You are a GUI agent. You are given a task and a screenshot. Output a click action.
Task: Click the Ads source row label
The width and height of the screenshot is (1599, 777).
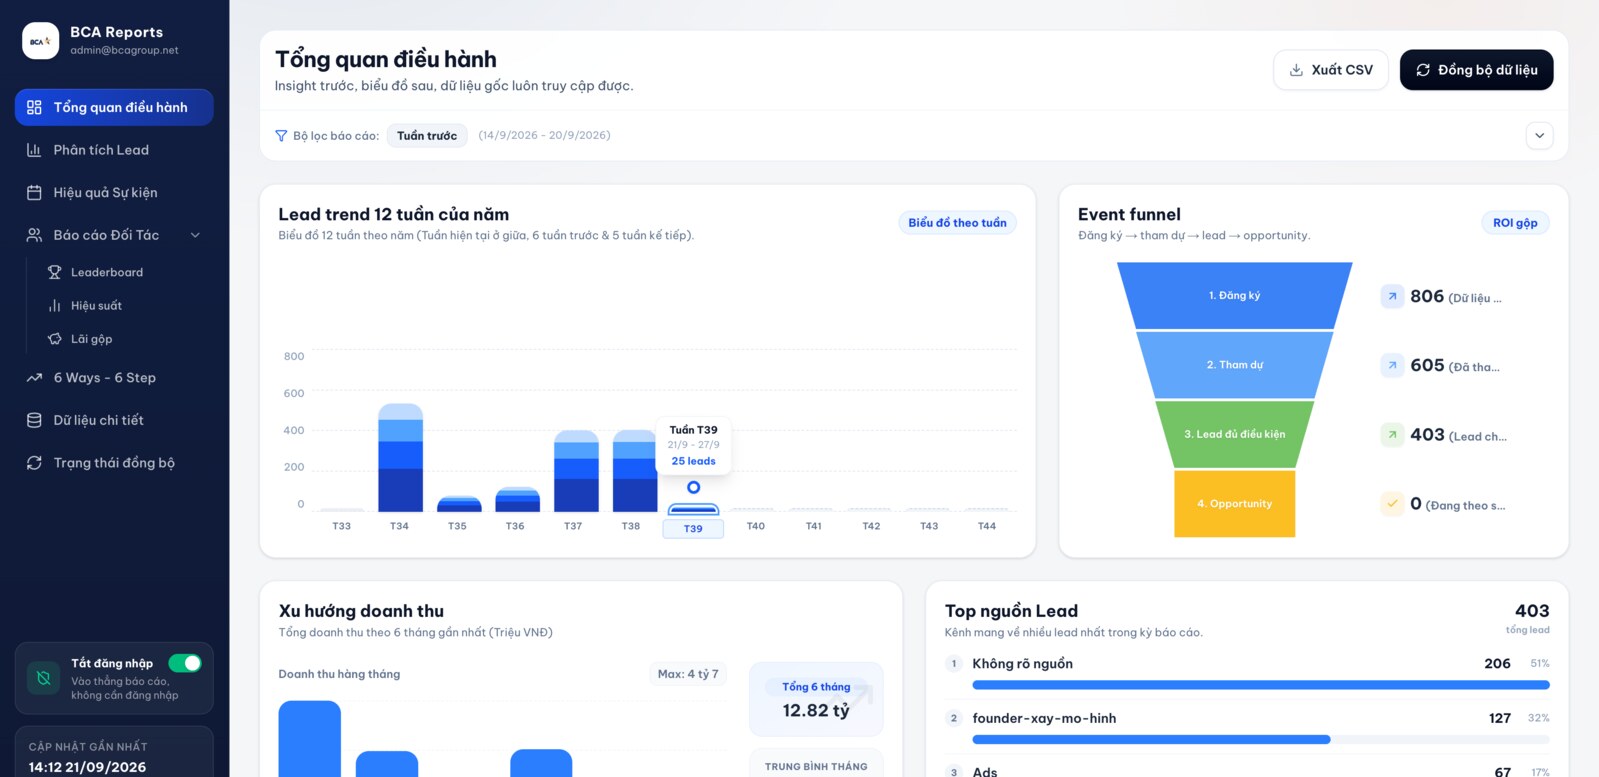click(985, 771)
